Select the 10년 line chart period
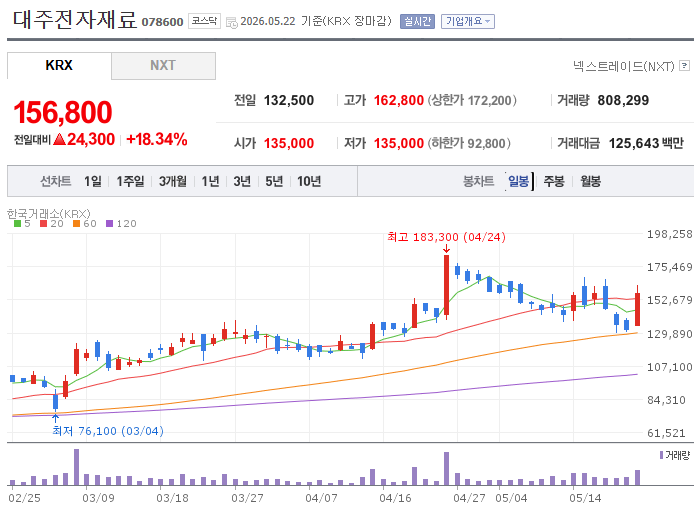694x508 pixels. tap(309, 181)
